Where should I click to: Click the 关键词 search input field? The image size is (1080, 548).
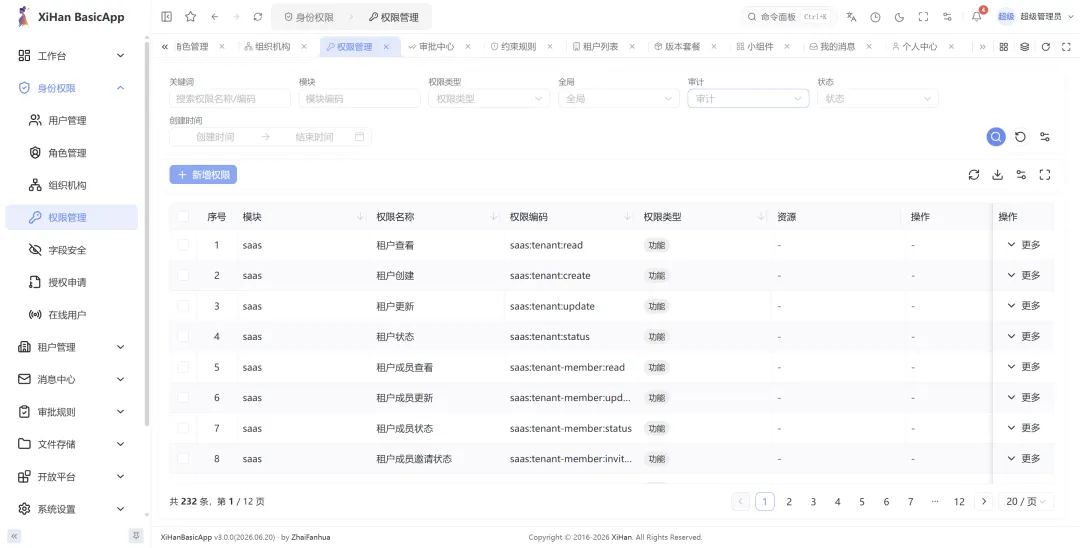[x=230, y=98]
